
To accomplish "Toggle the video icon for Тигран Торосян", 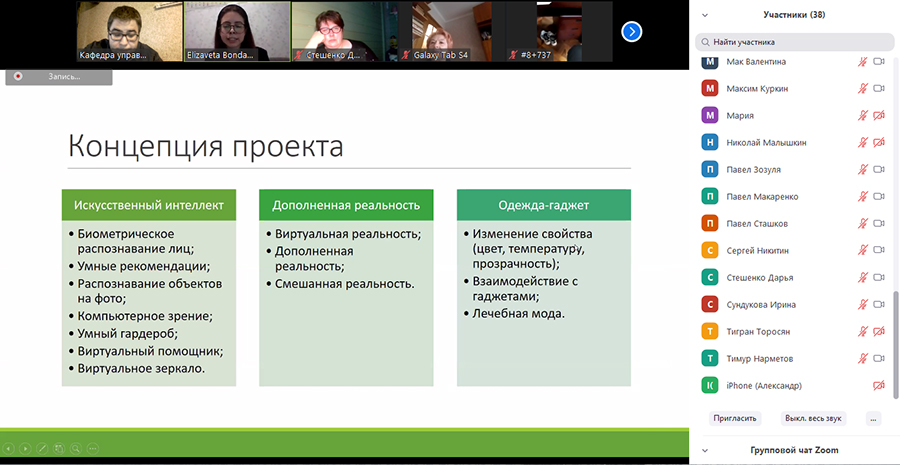I will pyautogui.click(x=879, y=331).
